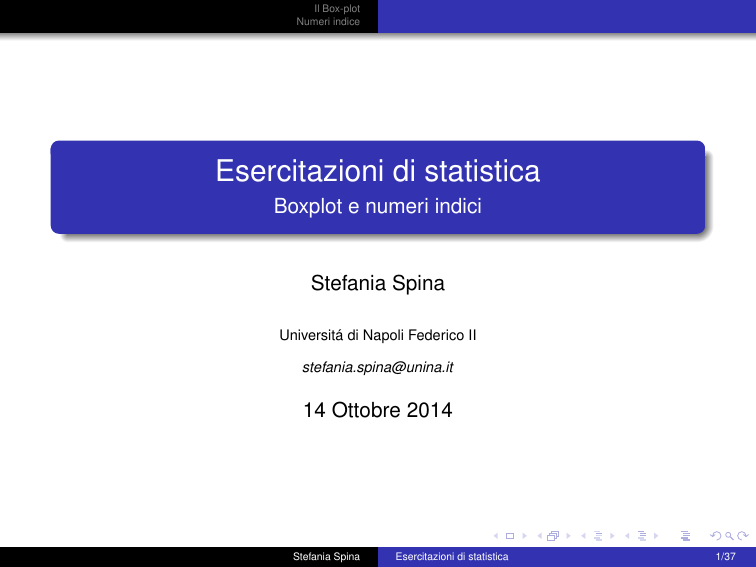756x567 pixels.
Task: Click the slide rectangle navigation icon
Action: (x=510, y=536)
